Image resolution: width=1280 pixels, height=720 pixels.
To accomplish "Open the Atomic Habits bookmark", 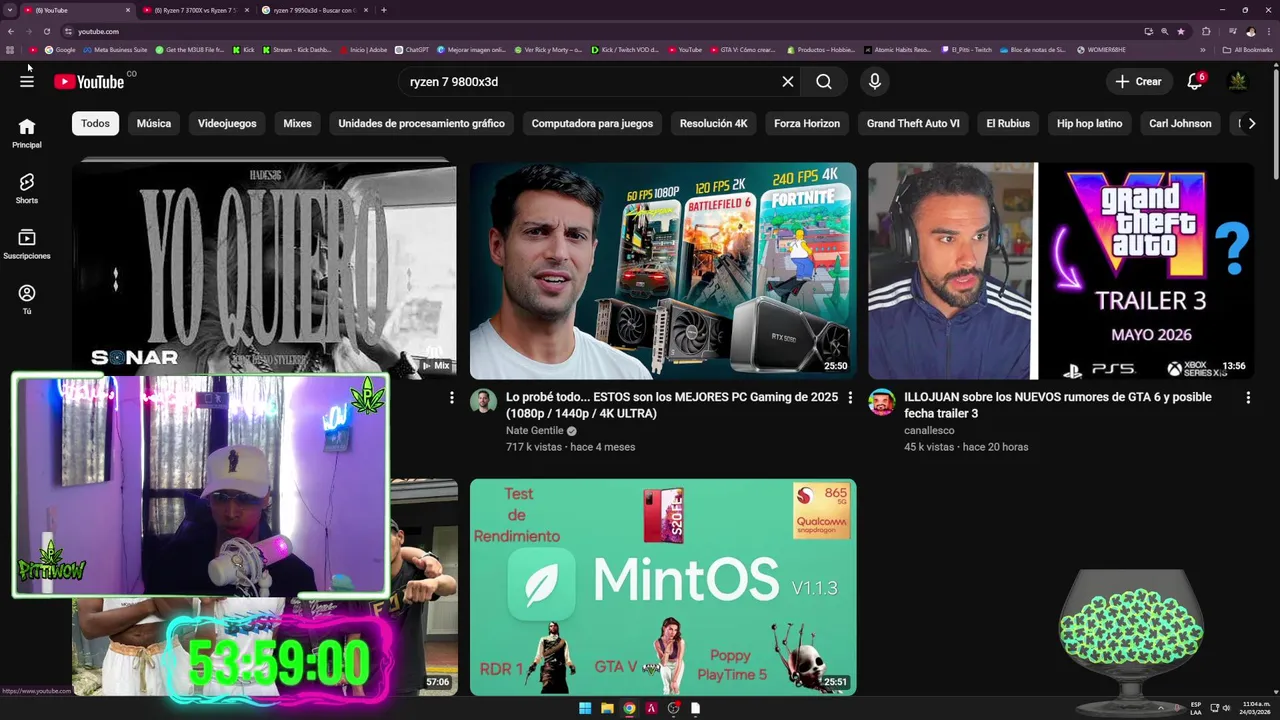I will [x=898, y=49].
